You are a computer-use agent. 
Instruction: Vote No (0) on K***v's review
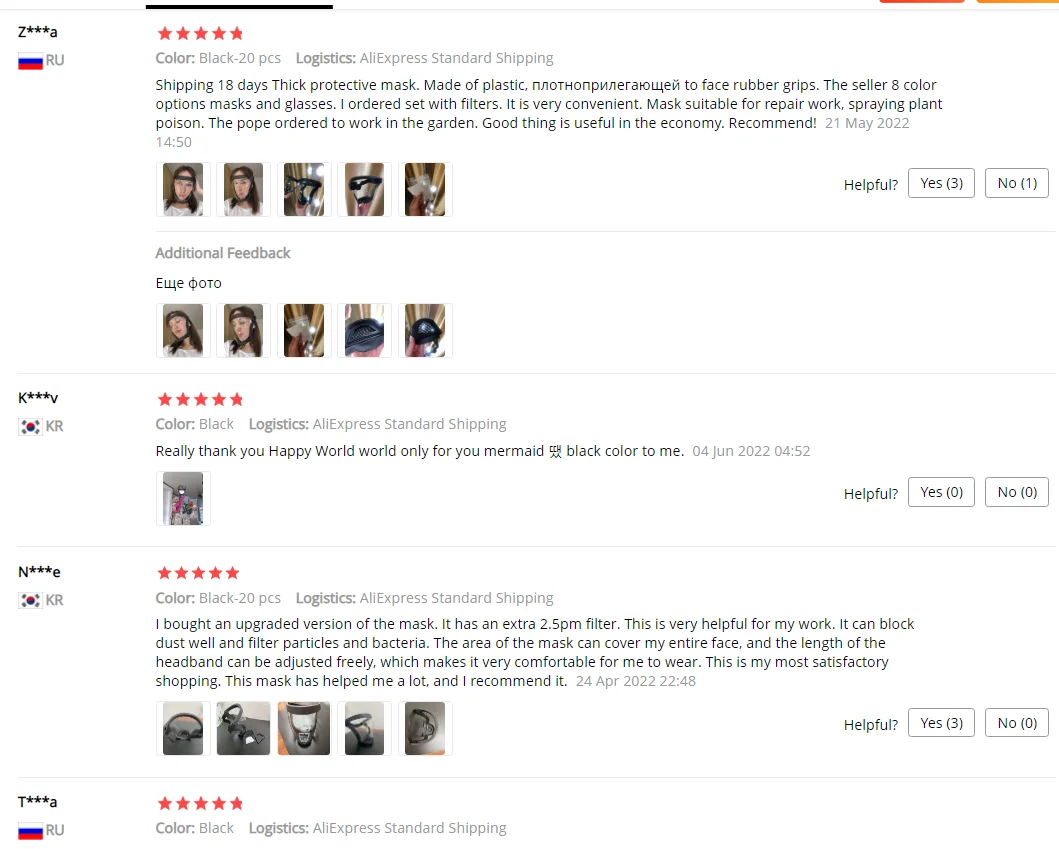1016,492
